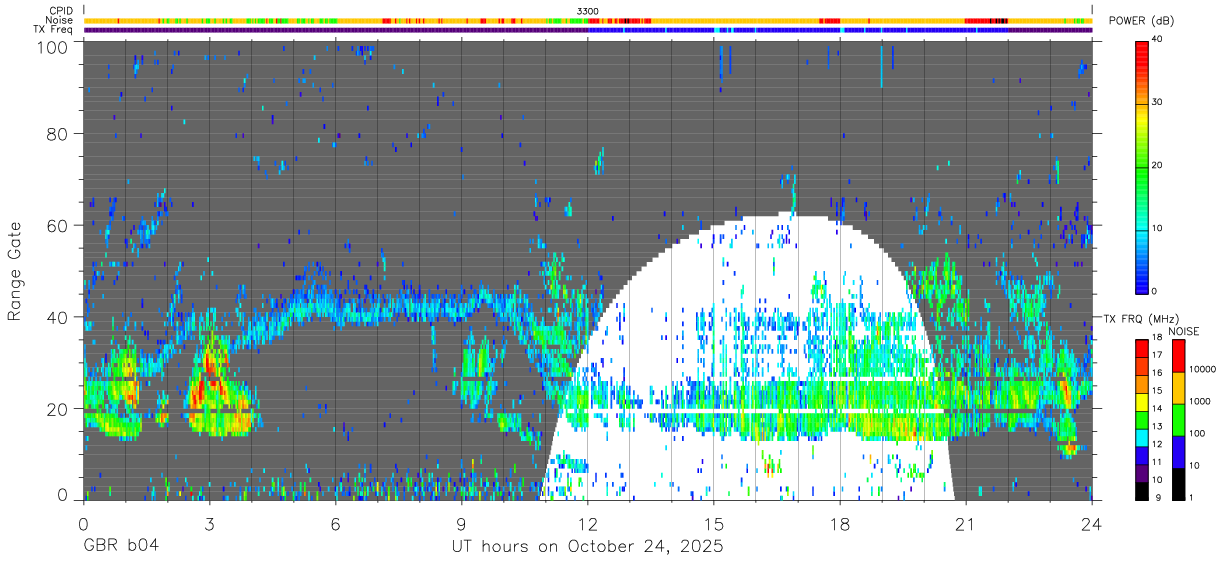
Task: Select the CPID value 3300
Action: click(588, 11)
